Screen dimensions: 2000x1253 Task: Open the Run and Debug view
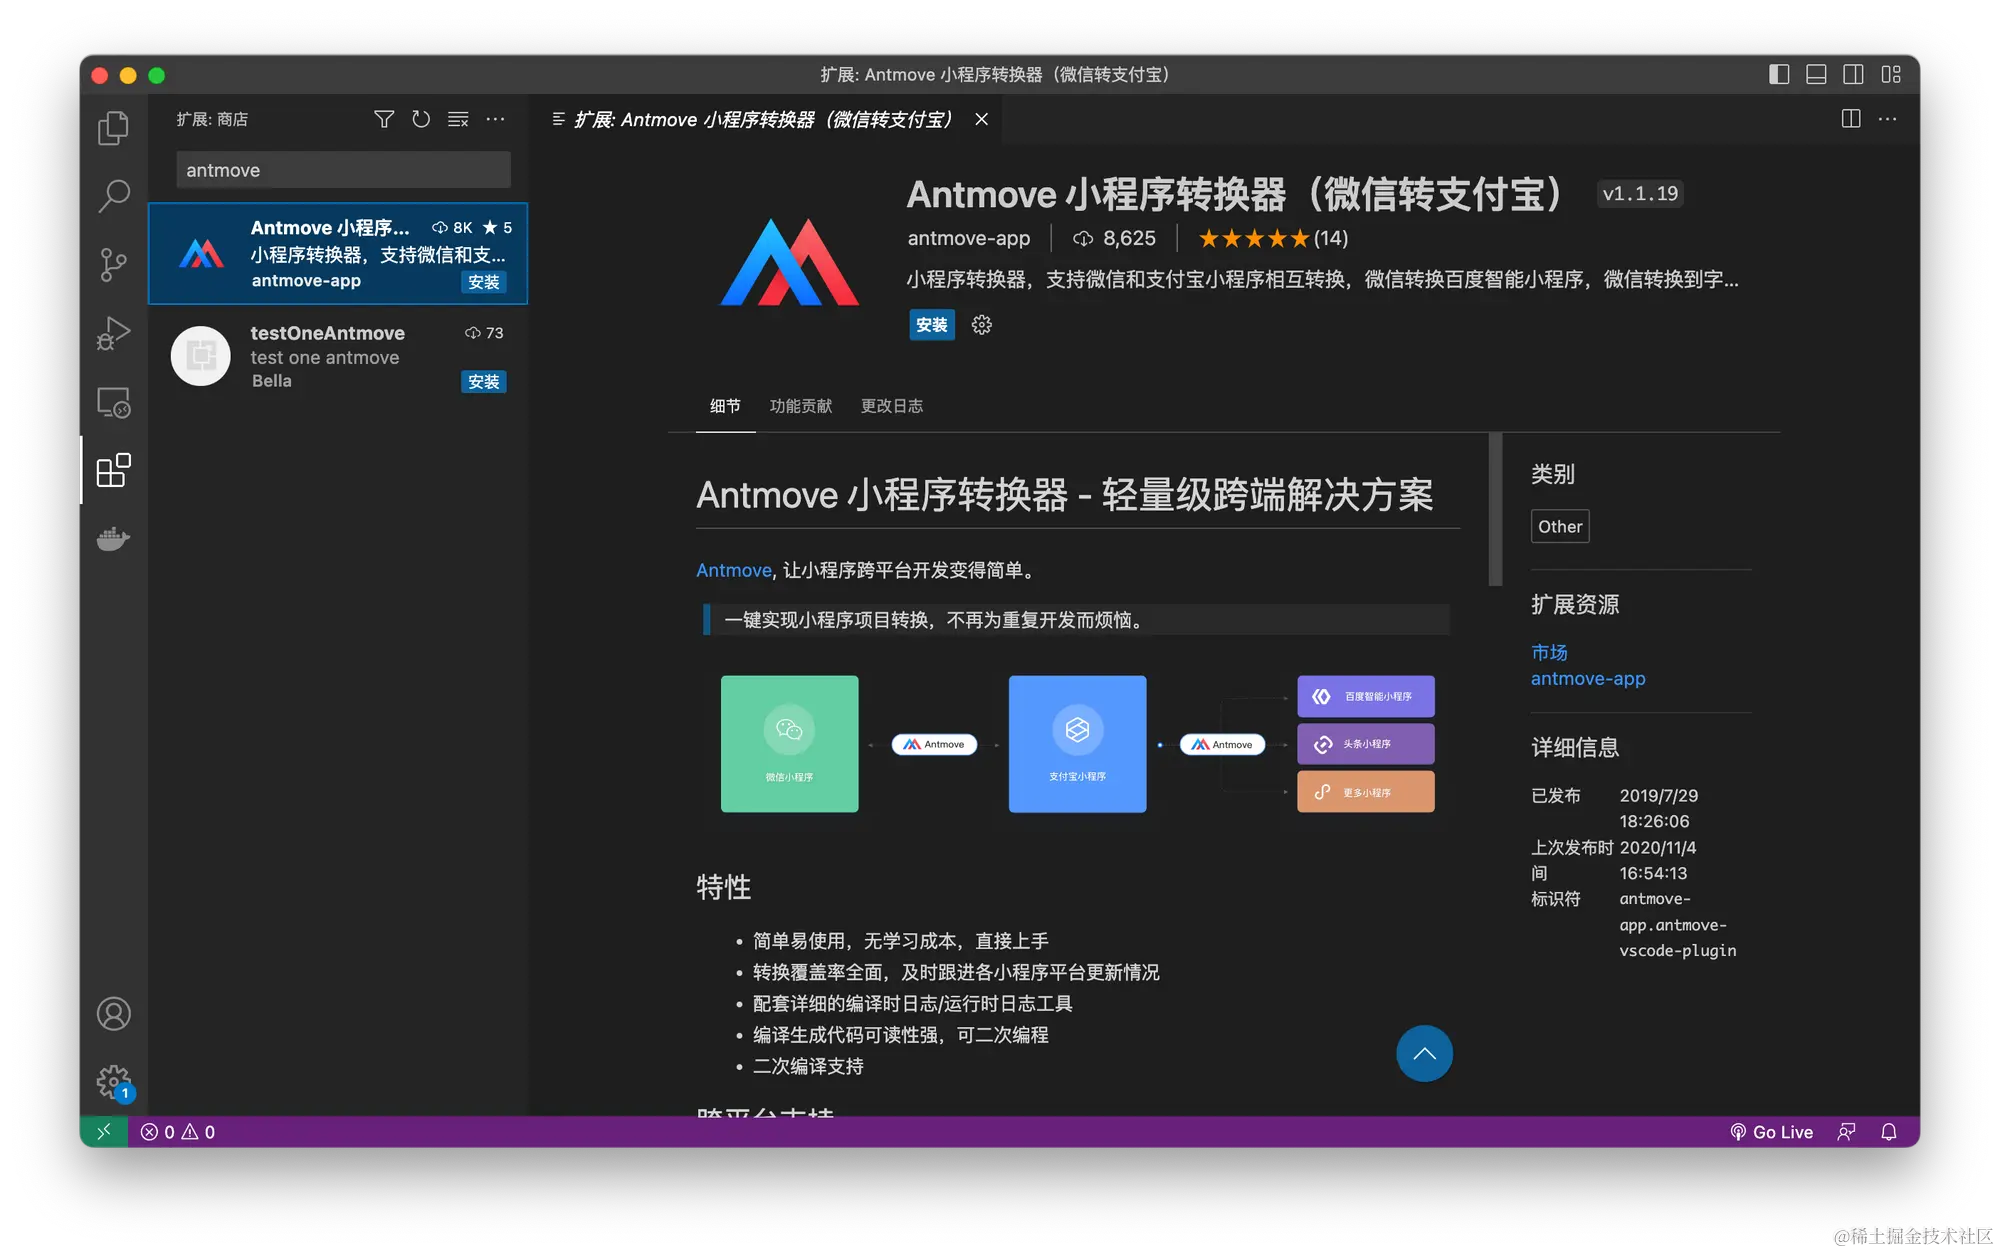click(113, 333)
